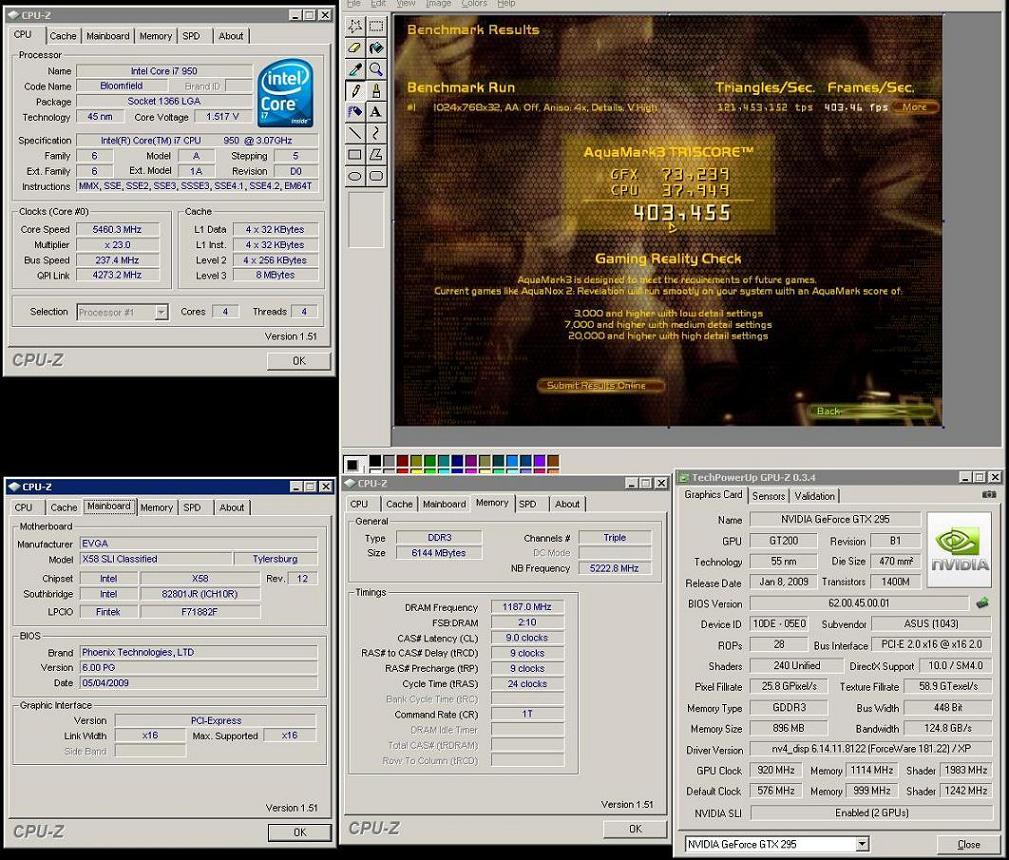Choose the Rectangle shape tool
The image size is (1009, 860).
355,154
